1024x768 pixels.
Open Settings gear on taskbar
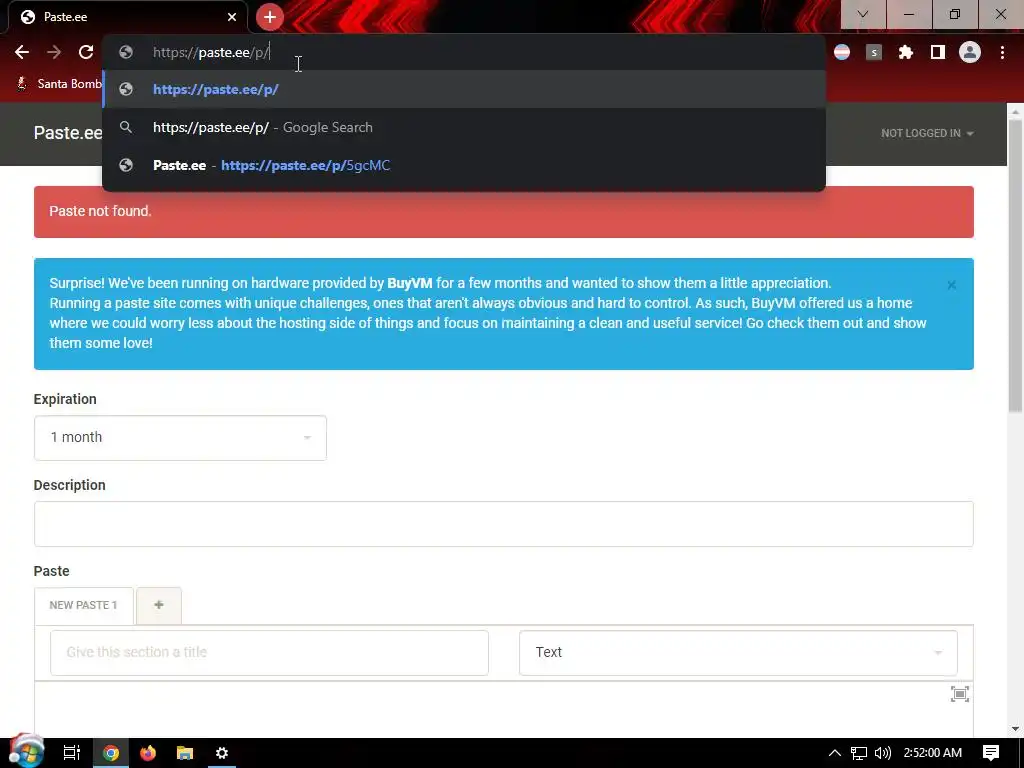click(x=222, y=753)
